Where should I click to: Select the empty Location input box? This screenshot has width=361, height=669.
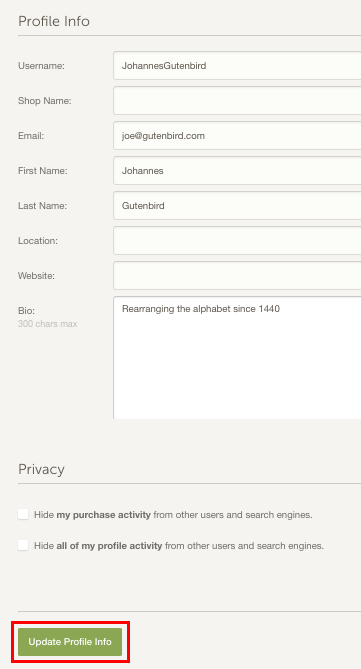[x=237, y=241]
